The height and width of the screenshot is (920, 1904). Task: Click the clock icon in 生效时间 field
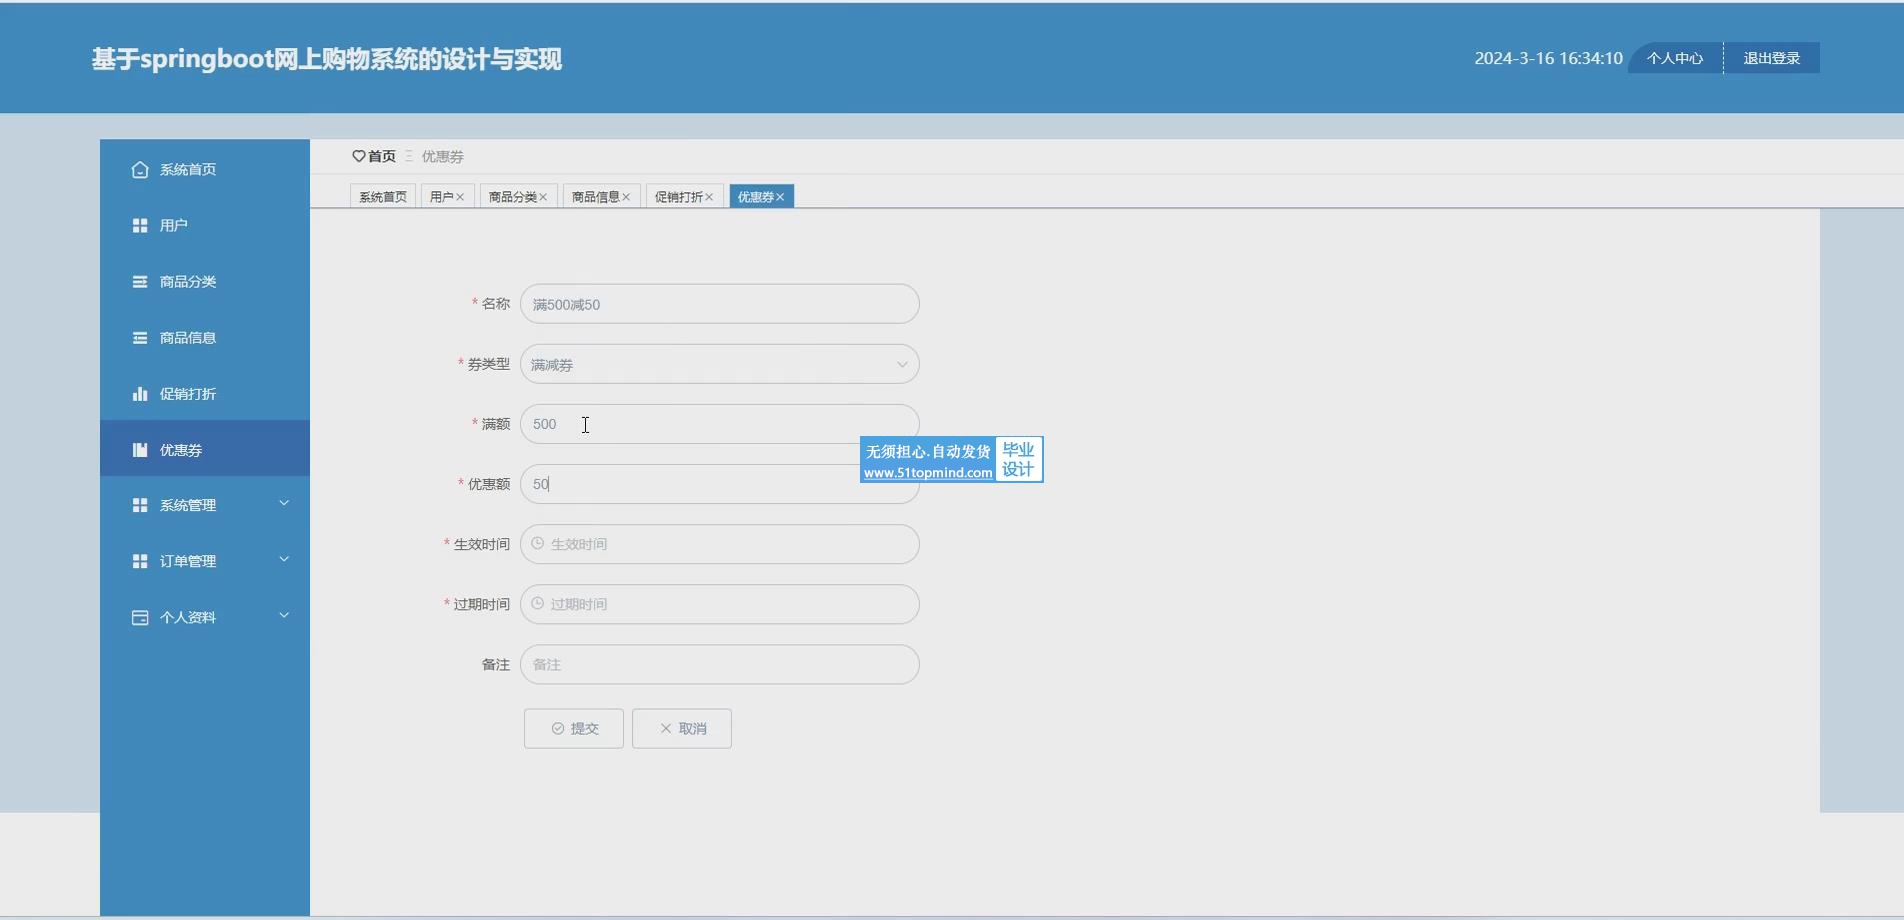[x=538, y=543]
